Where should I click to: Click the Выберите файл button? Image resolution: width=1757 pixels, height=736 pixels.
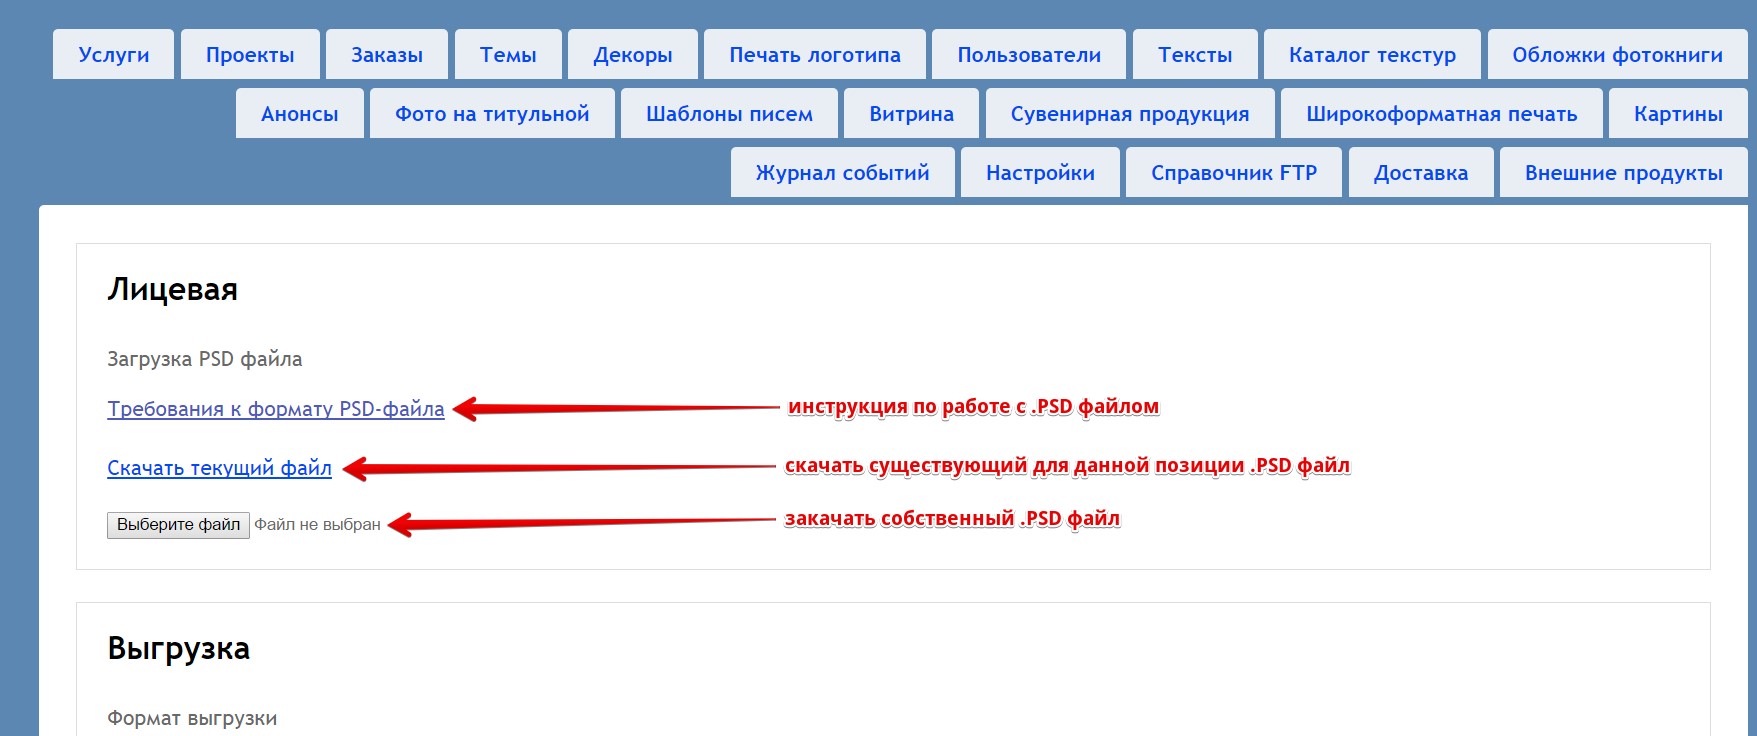pyautogui.click(x=178, y=525)
